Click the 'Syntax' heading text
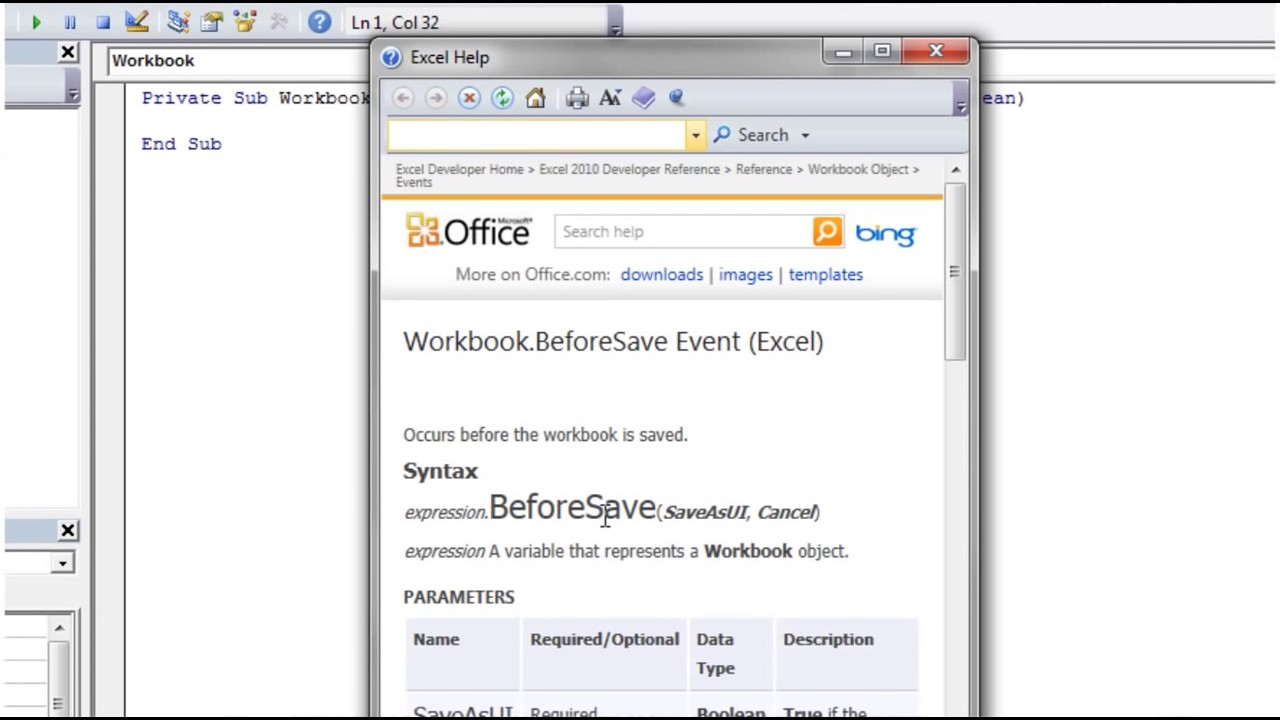Screen dimensions: 1280x720 [x=440, y=471]
